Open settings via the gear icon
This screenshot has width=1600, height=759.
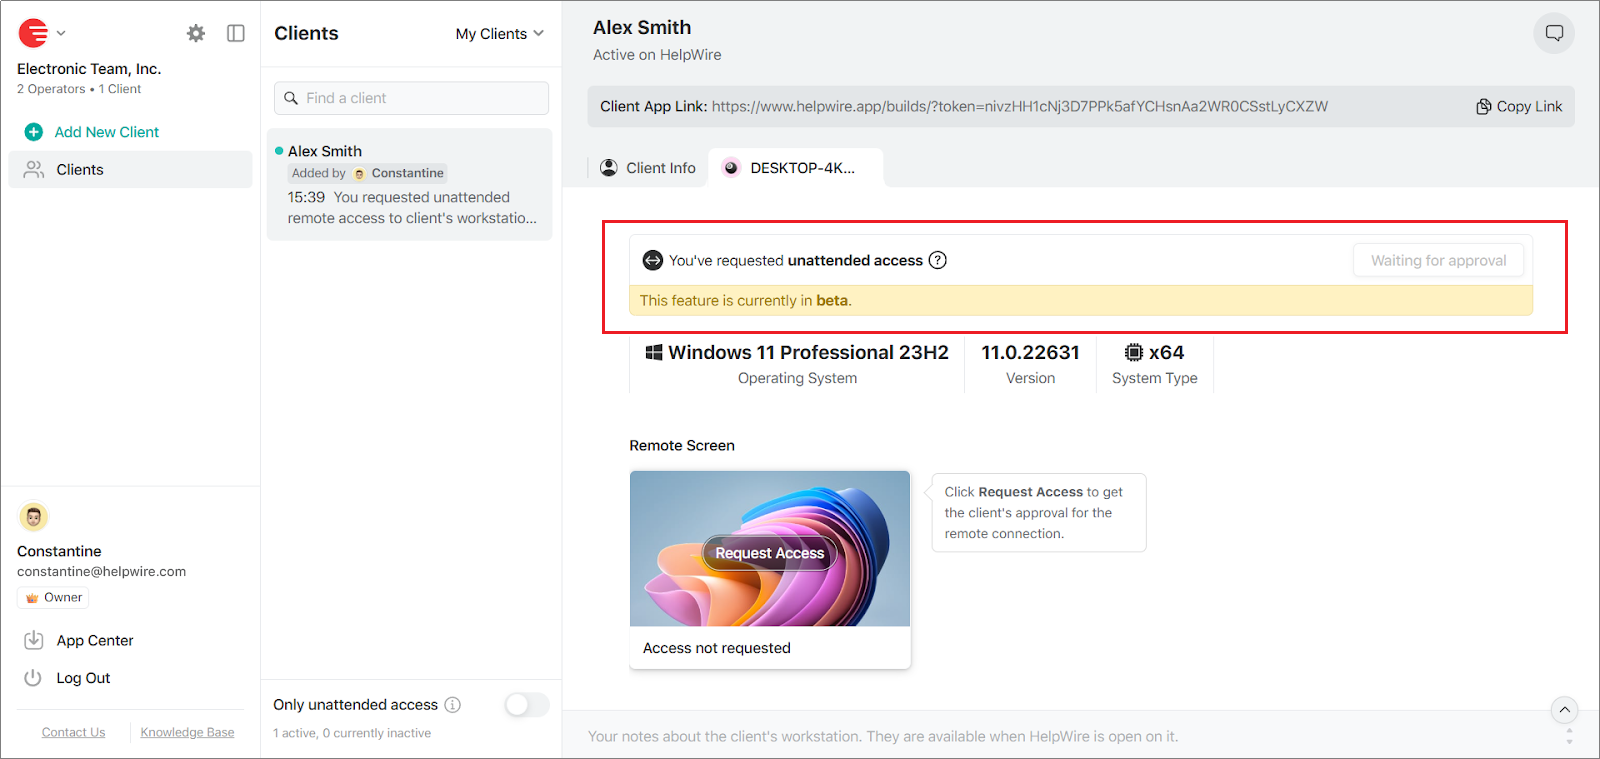click(x=196, y=33)
